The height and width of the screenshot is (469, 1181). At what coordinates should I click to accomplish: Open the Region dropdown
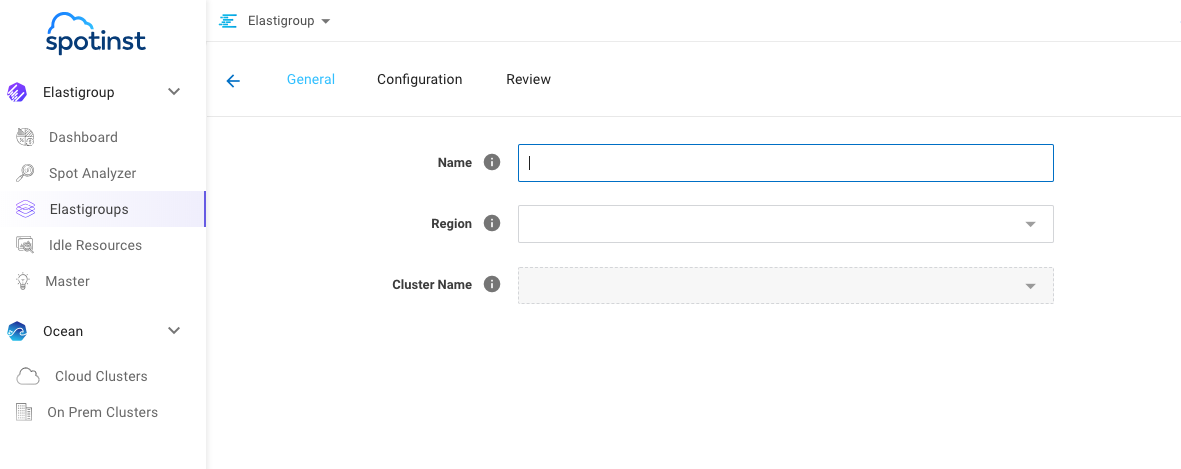pos(785,224)
